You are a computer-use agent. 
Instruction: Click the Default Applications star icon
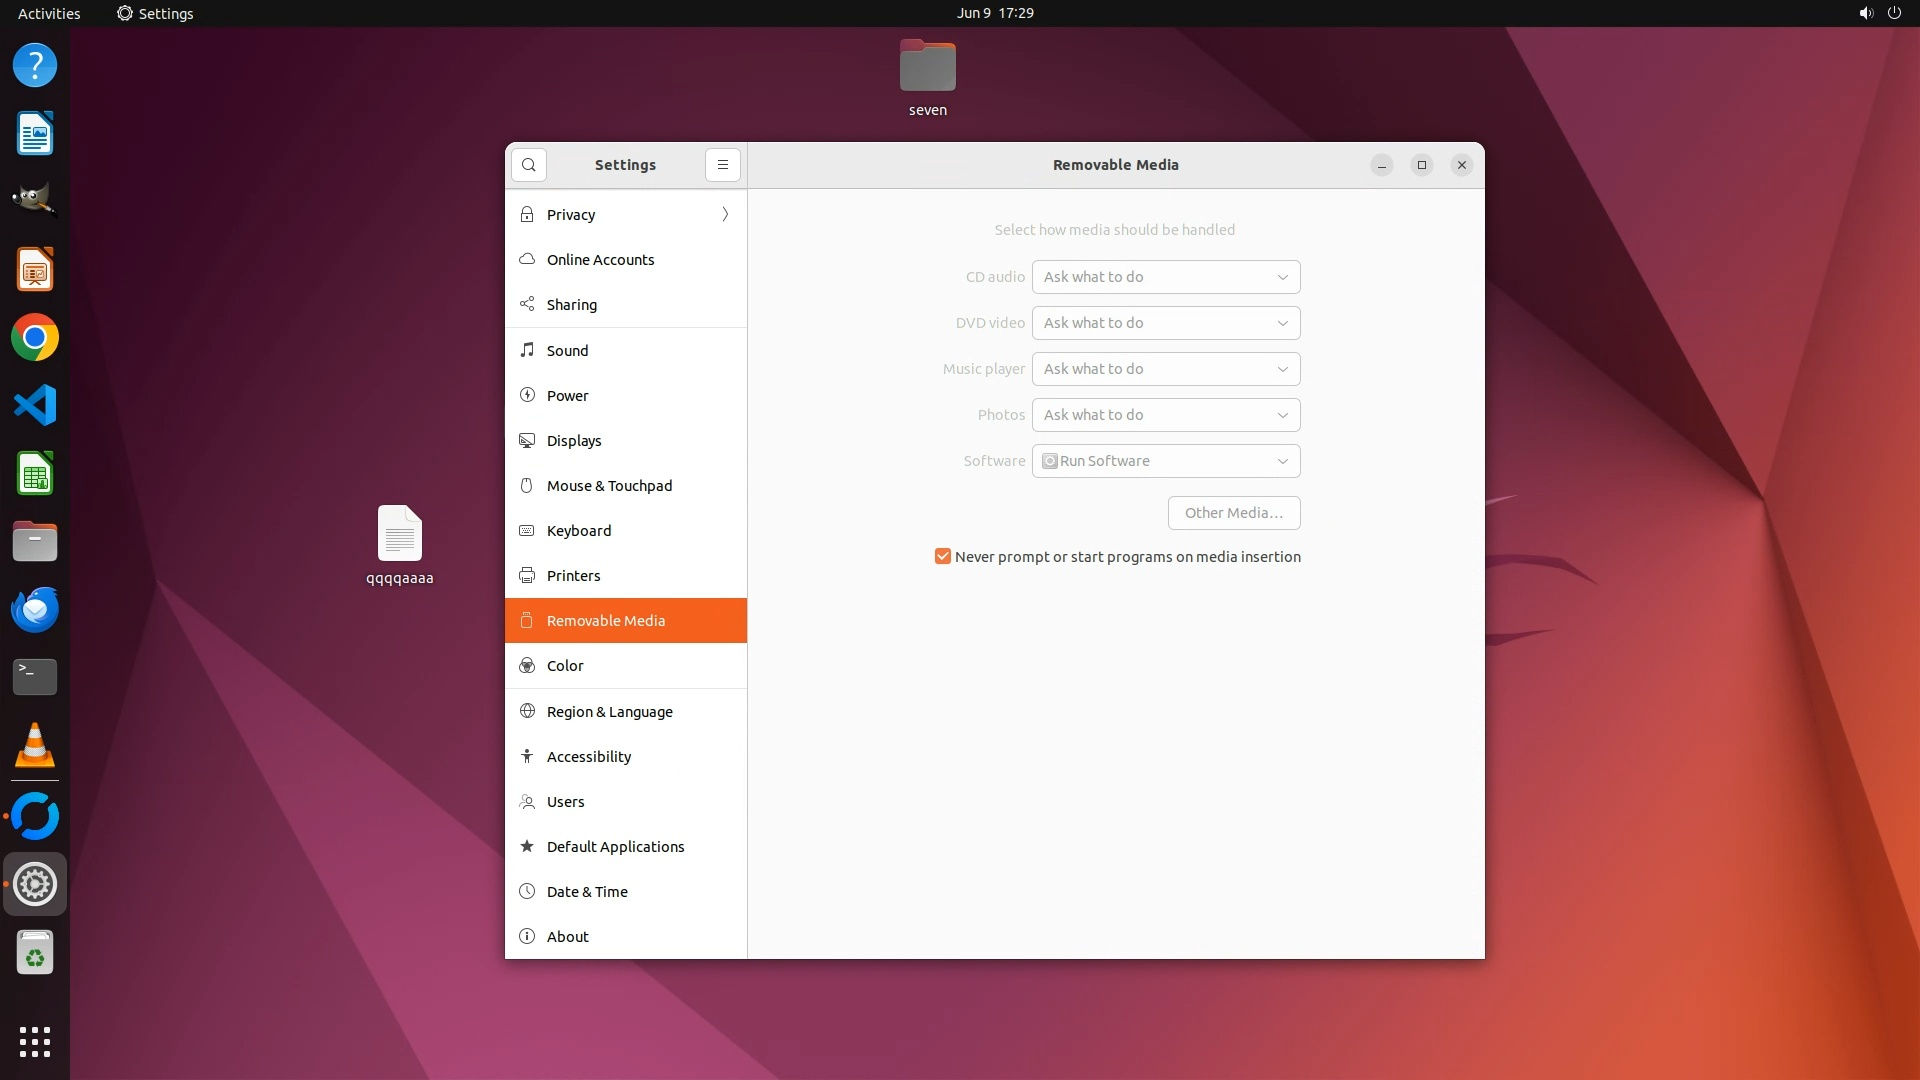coord(527,846)
